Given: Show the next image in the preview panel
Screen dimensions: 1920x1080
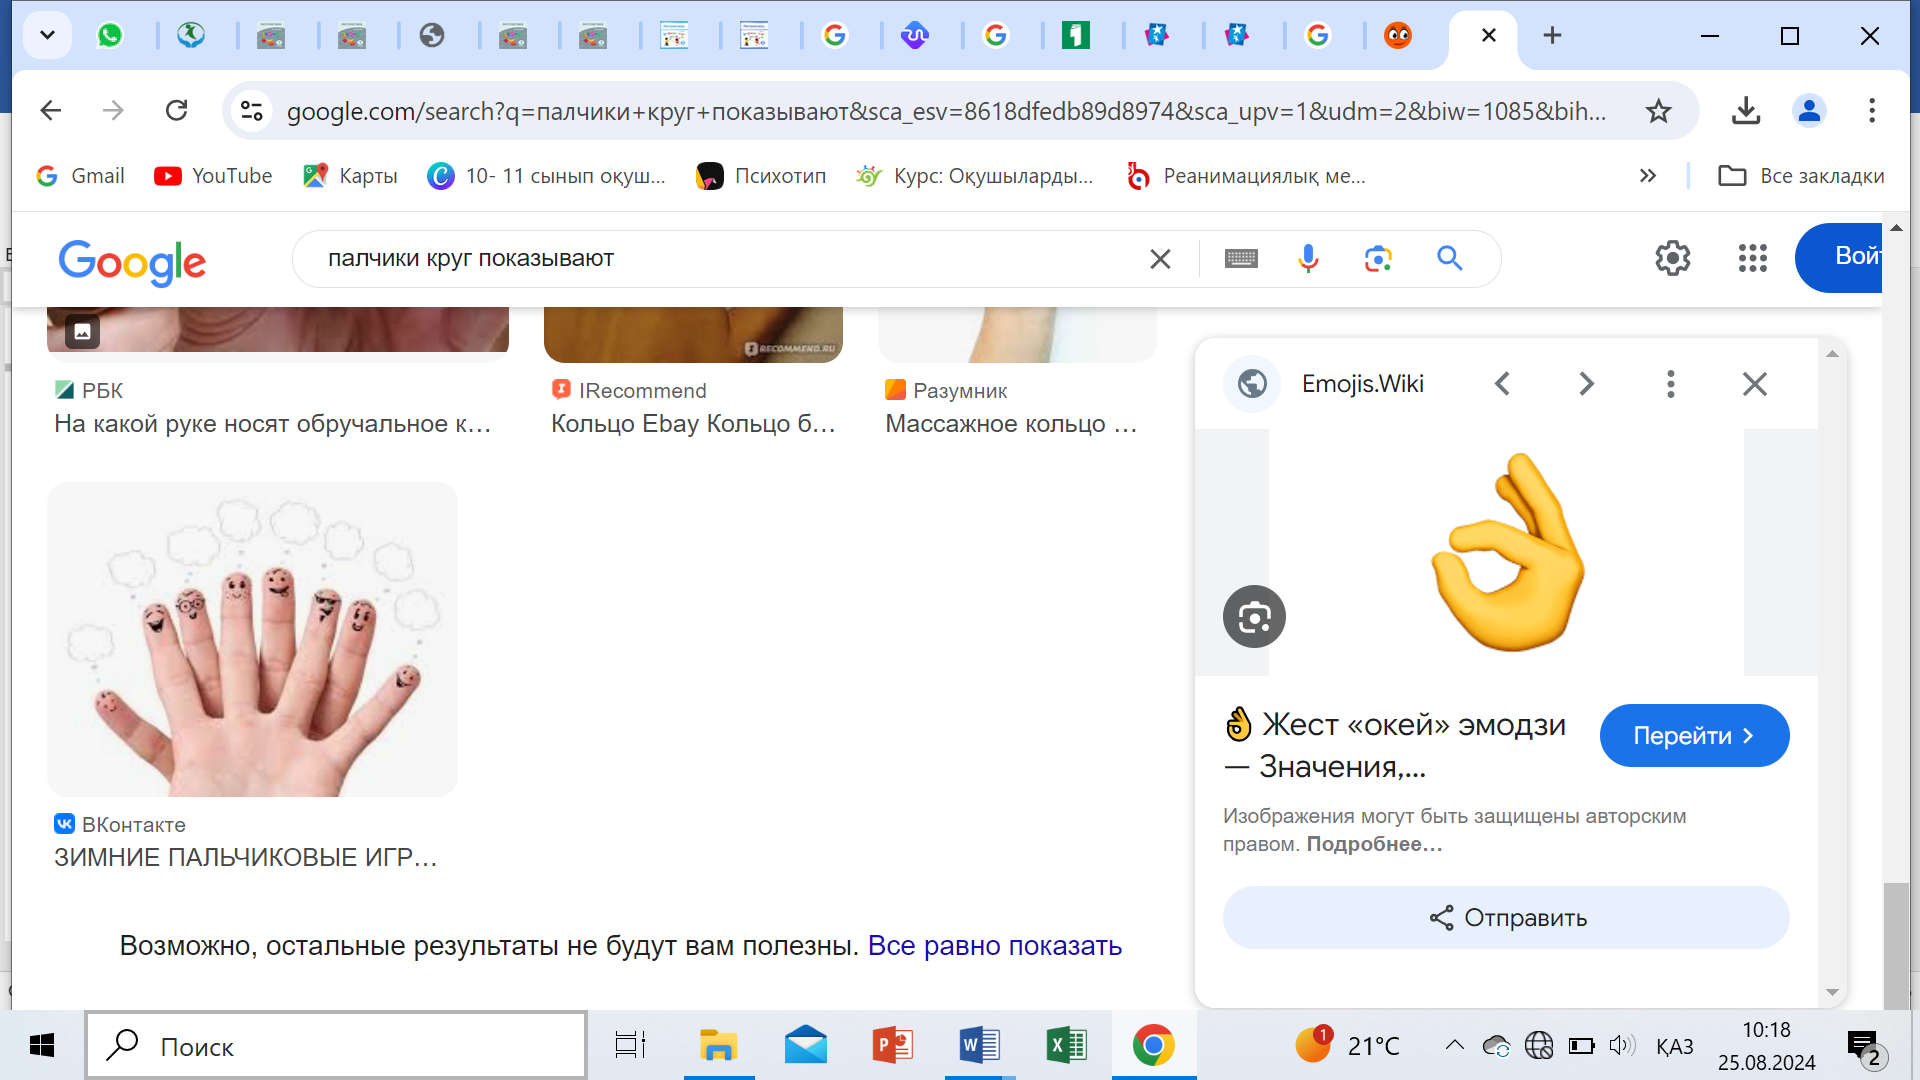Looking at the screenshot, I should point(1586,384).
